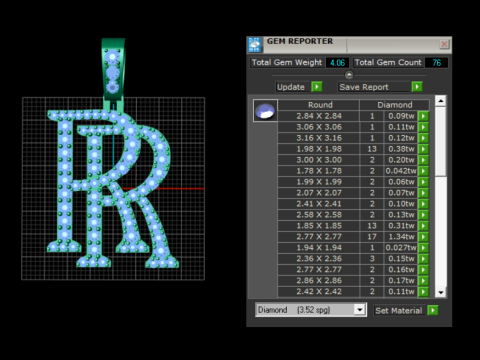Click green arrow on the 1.34tw row

[423, 237]
